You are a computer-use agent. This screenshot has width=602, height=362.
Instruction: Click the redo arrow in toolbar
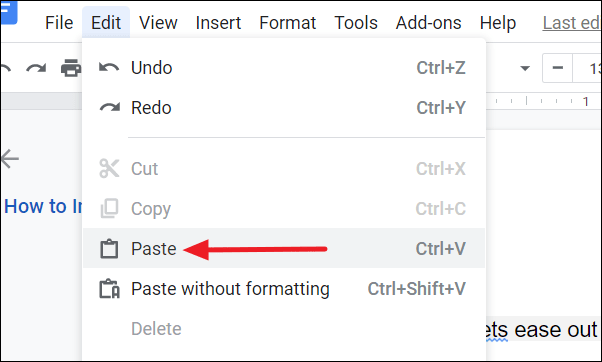point(36,69)
